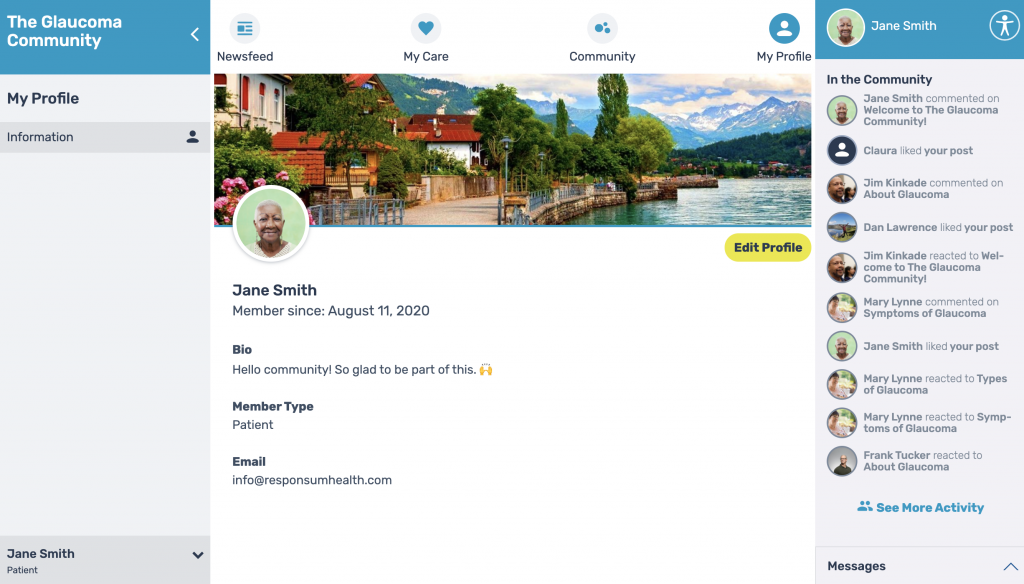Click the lakeside cover banner image
Screen dimensions: 1024x584
tap(513, 150)
